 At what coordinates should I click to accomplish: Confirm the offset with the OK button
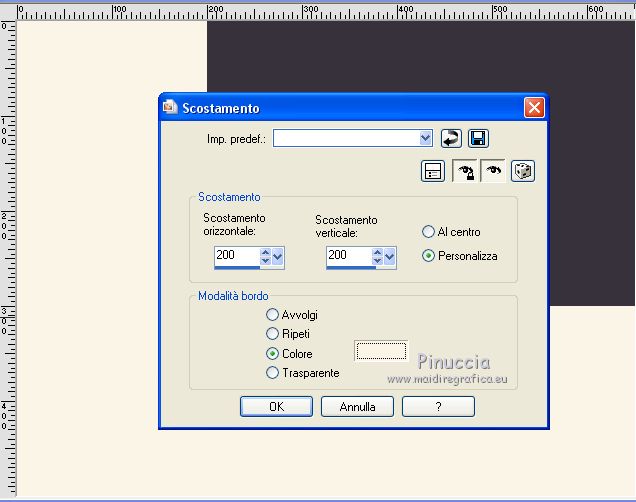[276, 406]
